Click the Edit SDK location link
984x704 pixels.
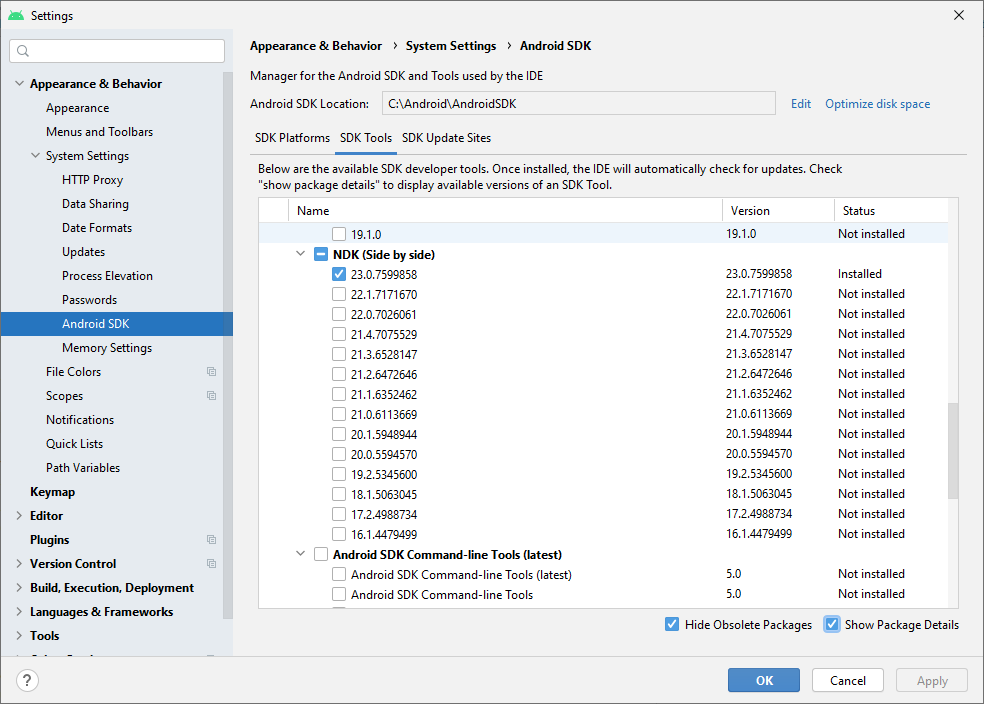tap(801, 104)
